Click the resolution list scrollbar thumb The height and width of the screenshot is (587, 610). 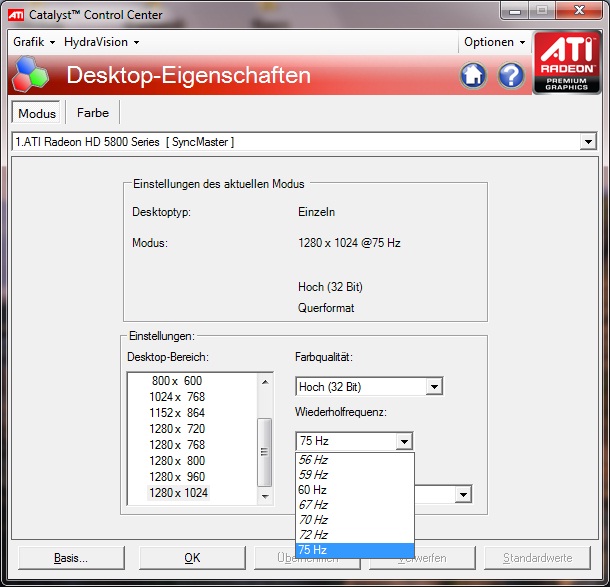click(265, 452)
